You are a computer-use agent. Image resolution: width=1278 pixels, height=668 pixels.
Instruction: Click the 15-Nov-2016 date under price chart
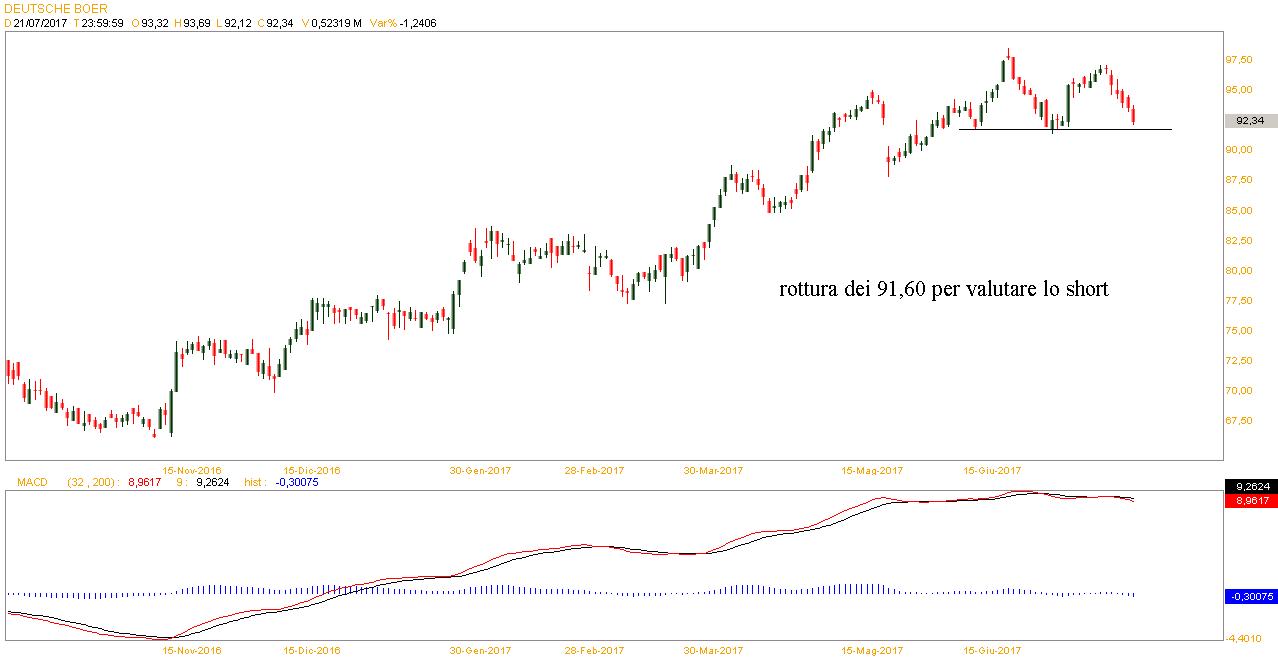[x=192, y=470]
